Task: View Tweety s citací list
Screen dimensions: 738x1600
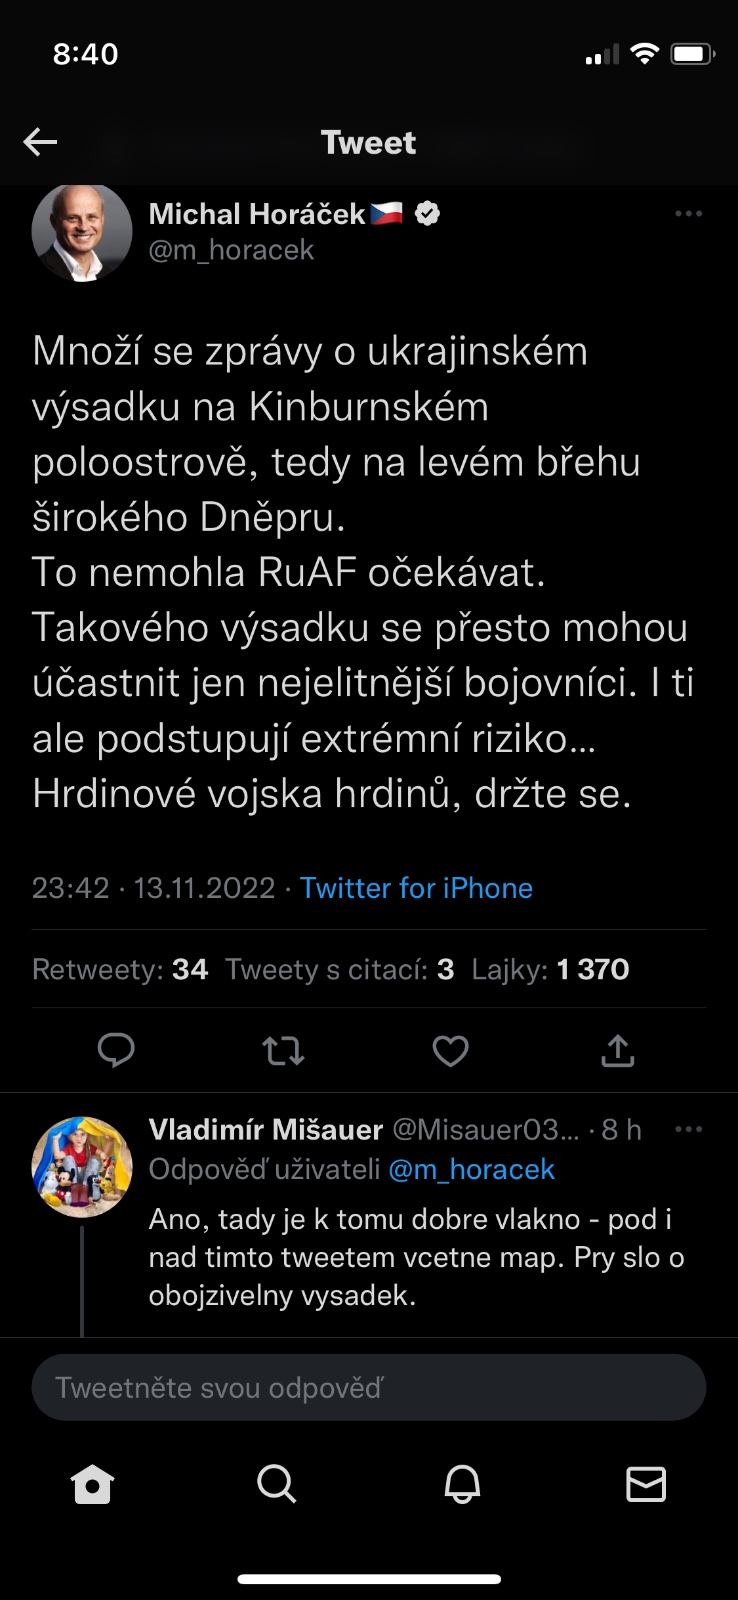Action: click(339, 969)
